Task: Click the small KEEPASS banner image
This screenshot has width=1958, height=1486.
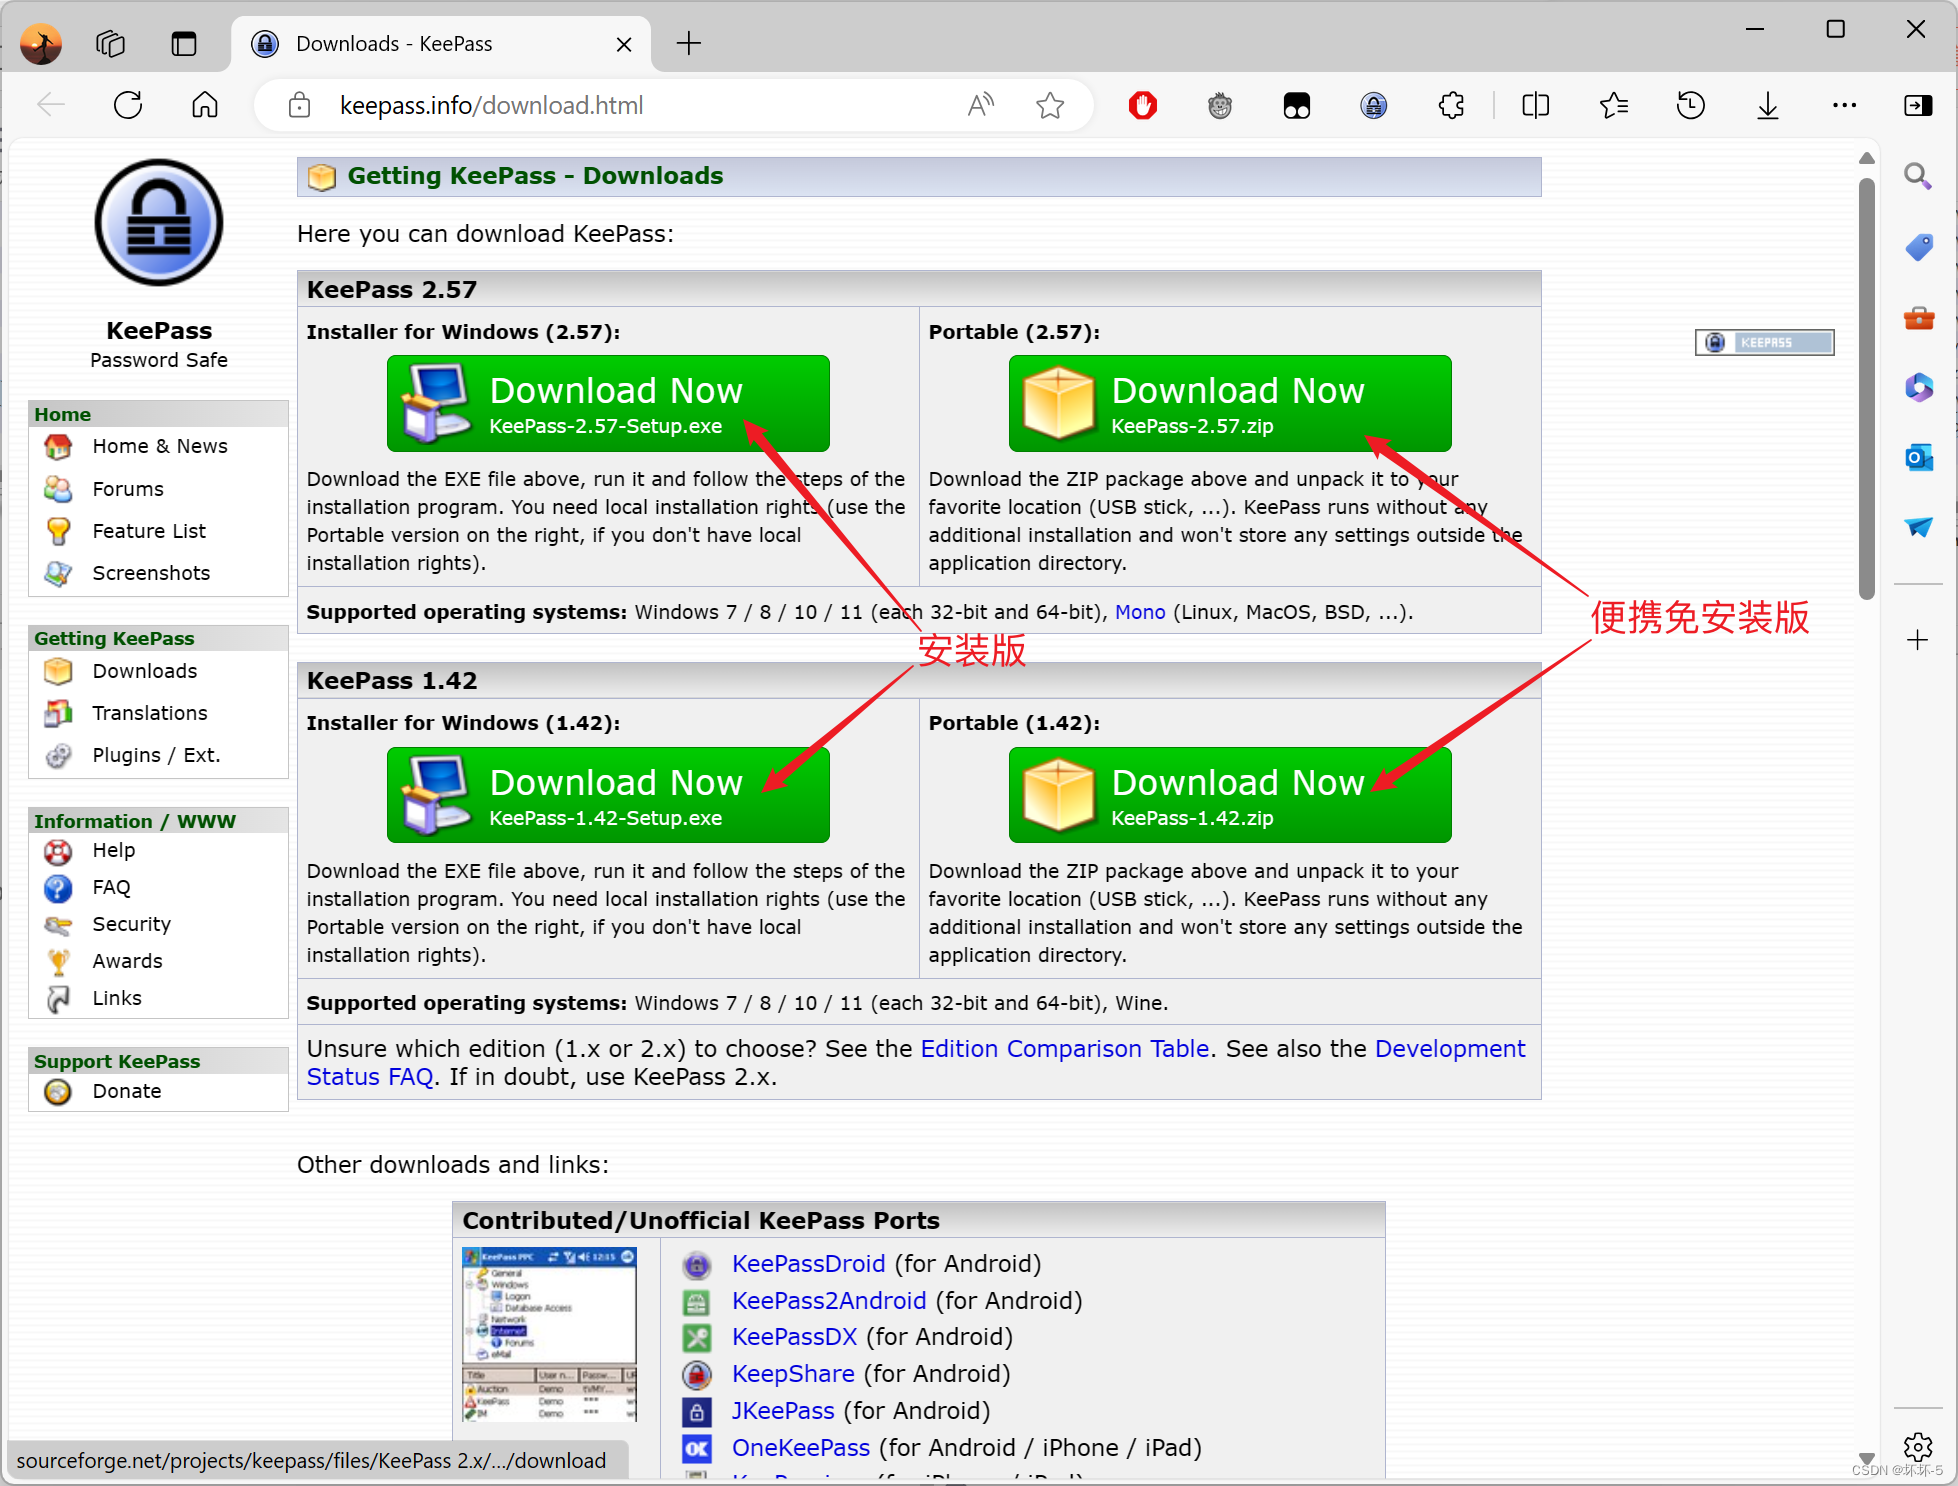Action: pos(1764,342)
